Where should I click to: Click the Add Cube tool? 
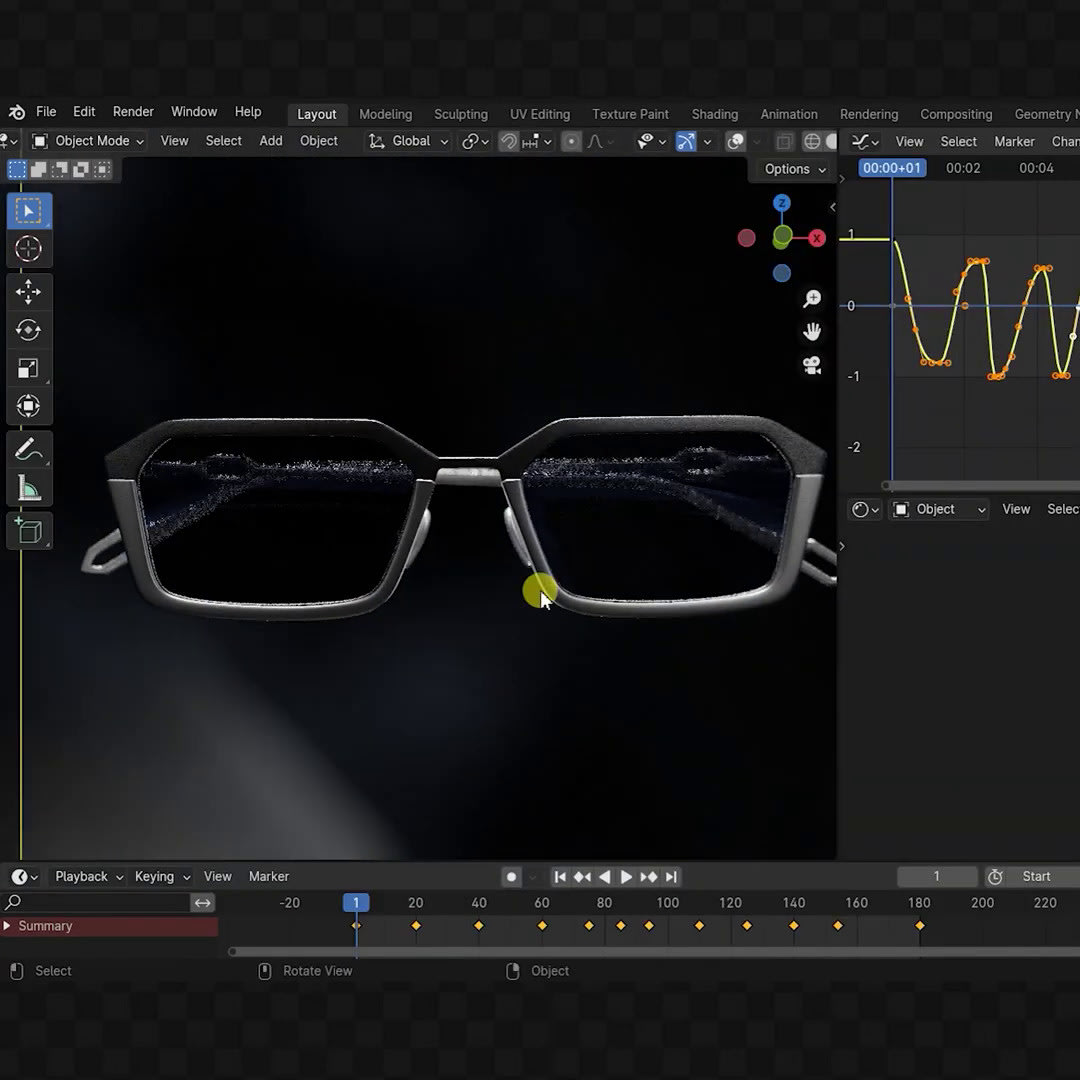tap(28, 530)
